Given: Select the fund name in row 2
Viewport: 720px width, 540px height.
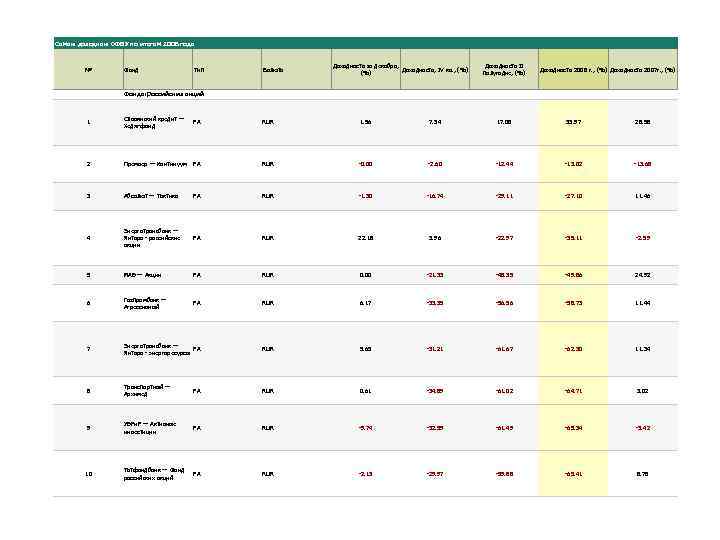Looking at the screenshot, I should pos(155,164).
